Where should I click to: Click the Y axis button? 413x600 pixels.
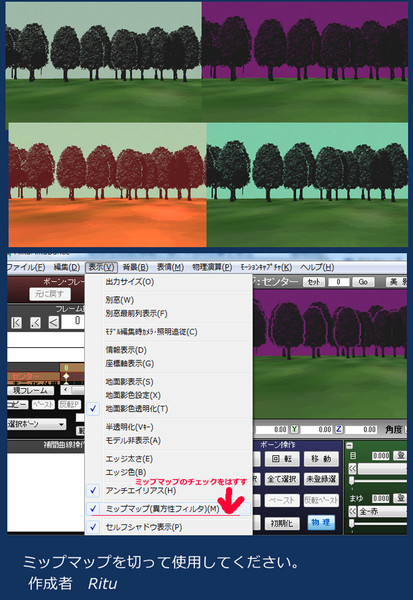[294, 429]
